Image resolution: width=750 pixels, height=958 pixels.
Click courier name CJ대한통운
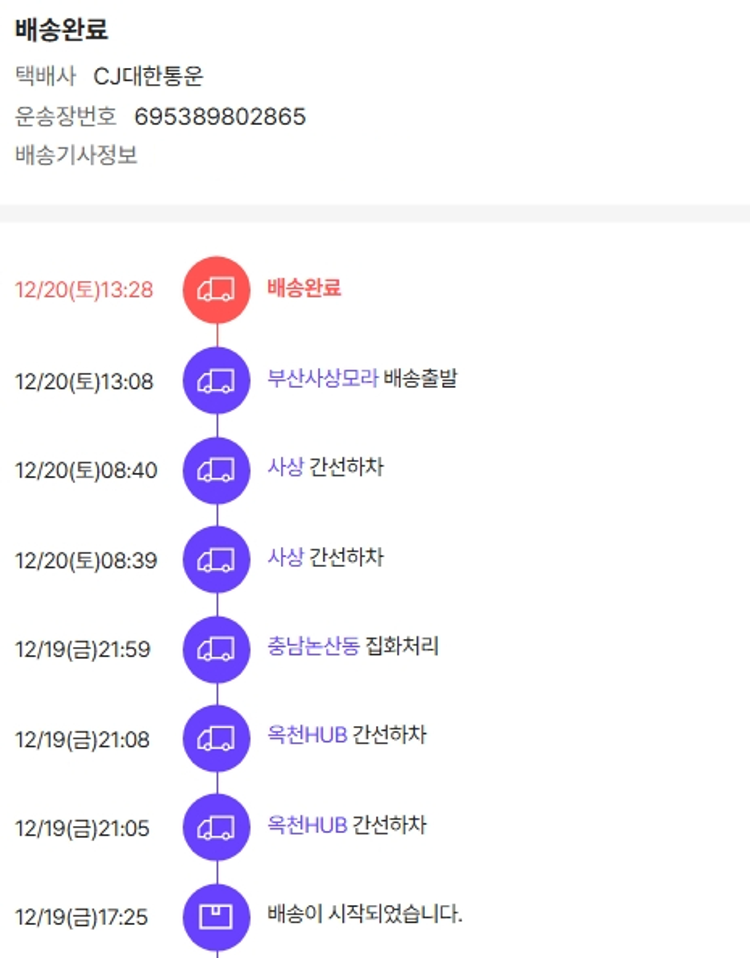click(148, 76)
